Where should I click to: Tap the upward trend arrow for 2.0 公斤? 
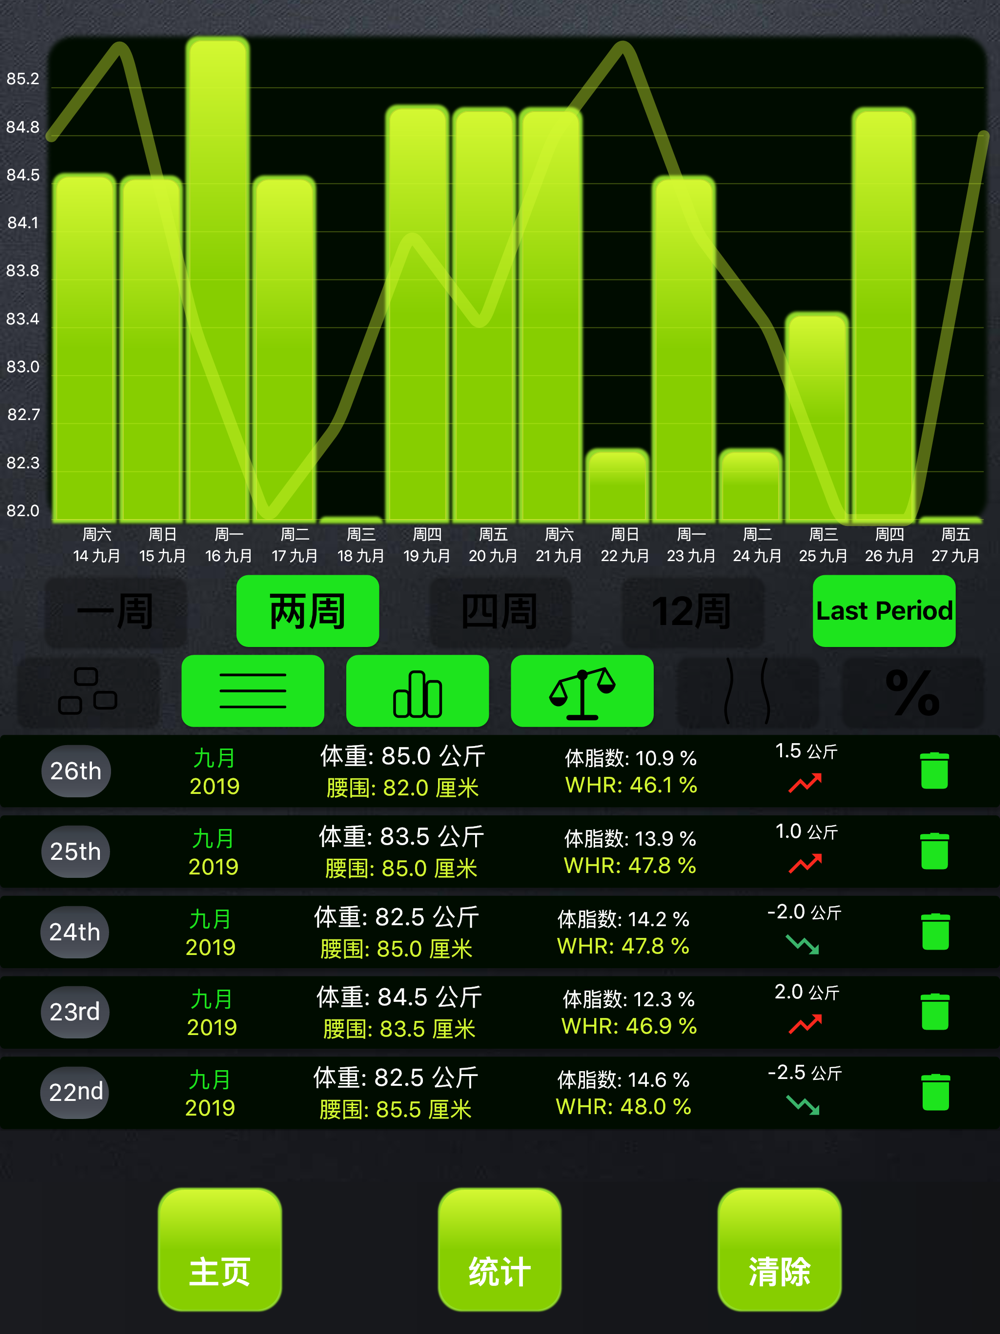805,1024
